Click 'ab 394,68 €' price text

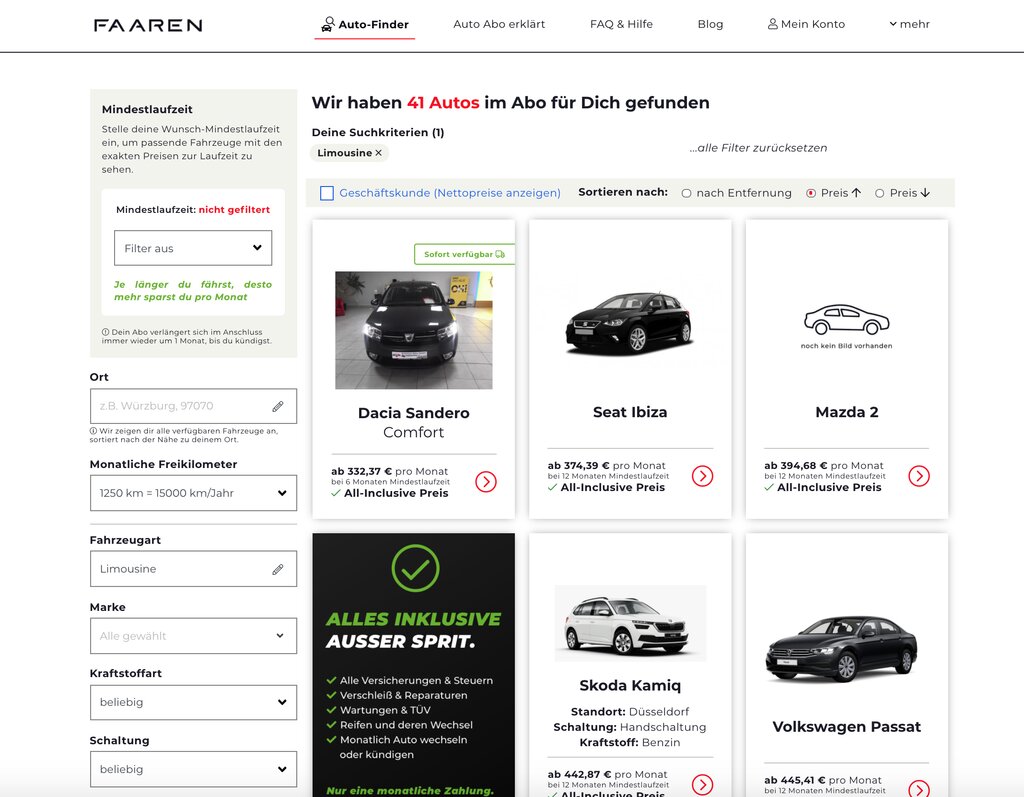point(795,465)
